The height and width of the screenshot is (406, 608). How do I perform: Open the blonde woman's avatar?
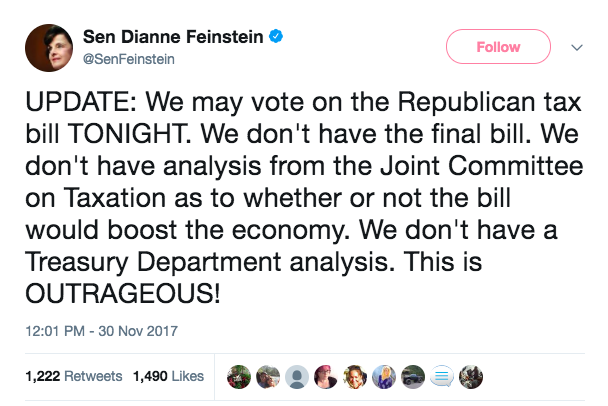pyautogui.click(x=385, y=377)
